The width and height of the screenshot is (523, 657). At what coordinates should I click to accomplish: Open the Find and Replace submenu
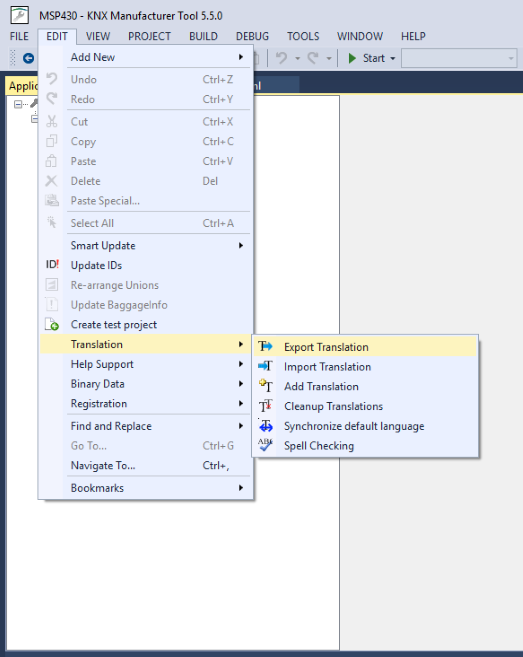pos(158,426)
